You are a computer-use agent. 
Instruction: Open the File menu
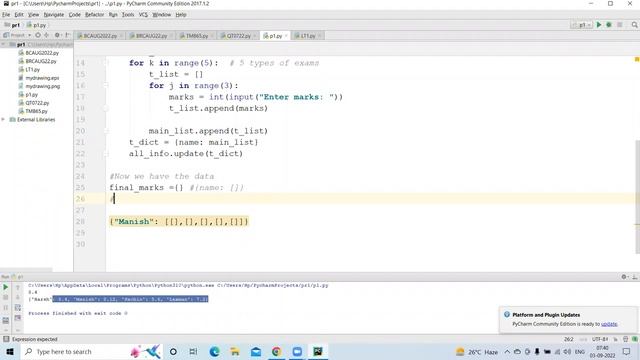point(6,15)
